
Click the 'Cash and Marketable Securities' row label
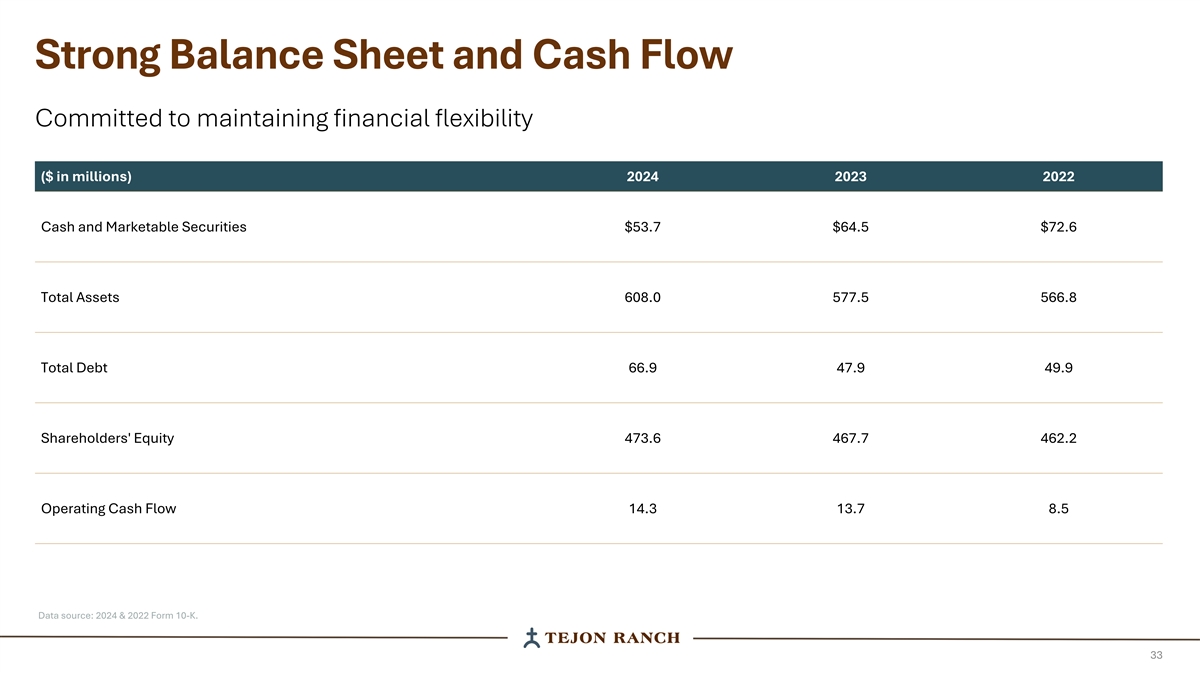144,227
